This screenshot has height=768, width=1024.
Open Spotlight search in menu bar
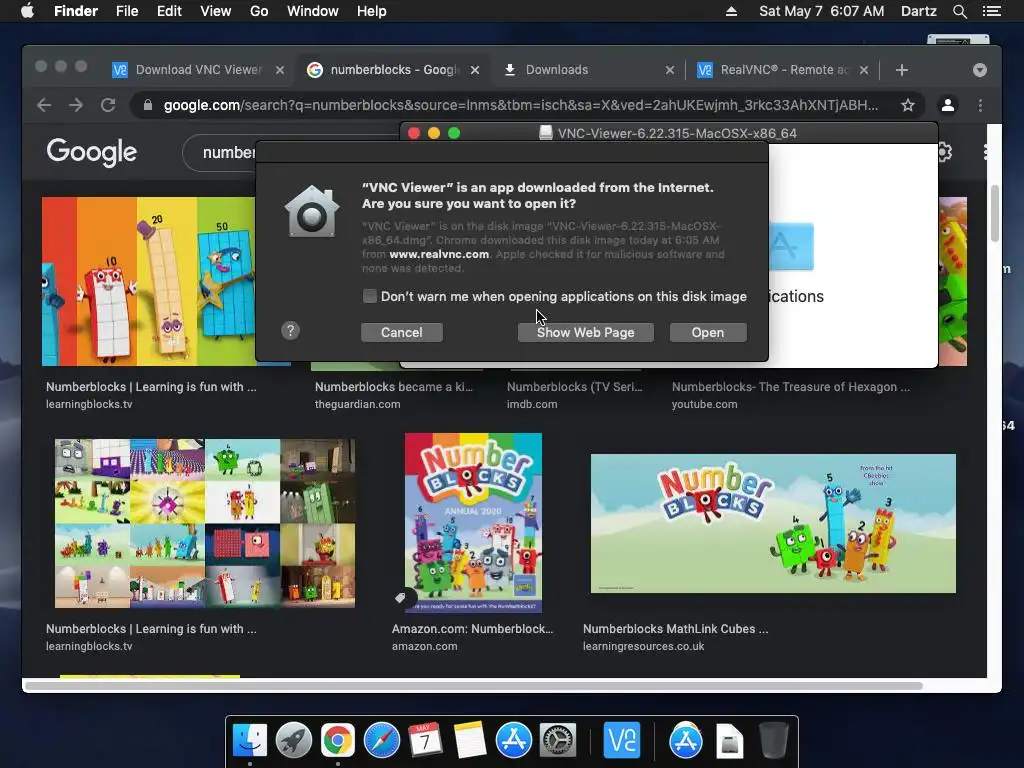coord(959,11)
